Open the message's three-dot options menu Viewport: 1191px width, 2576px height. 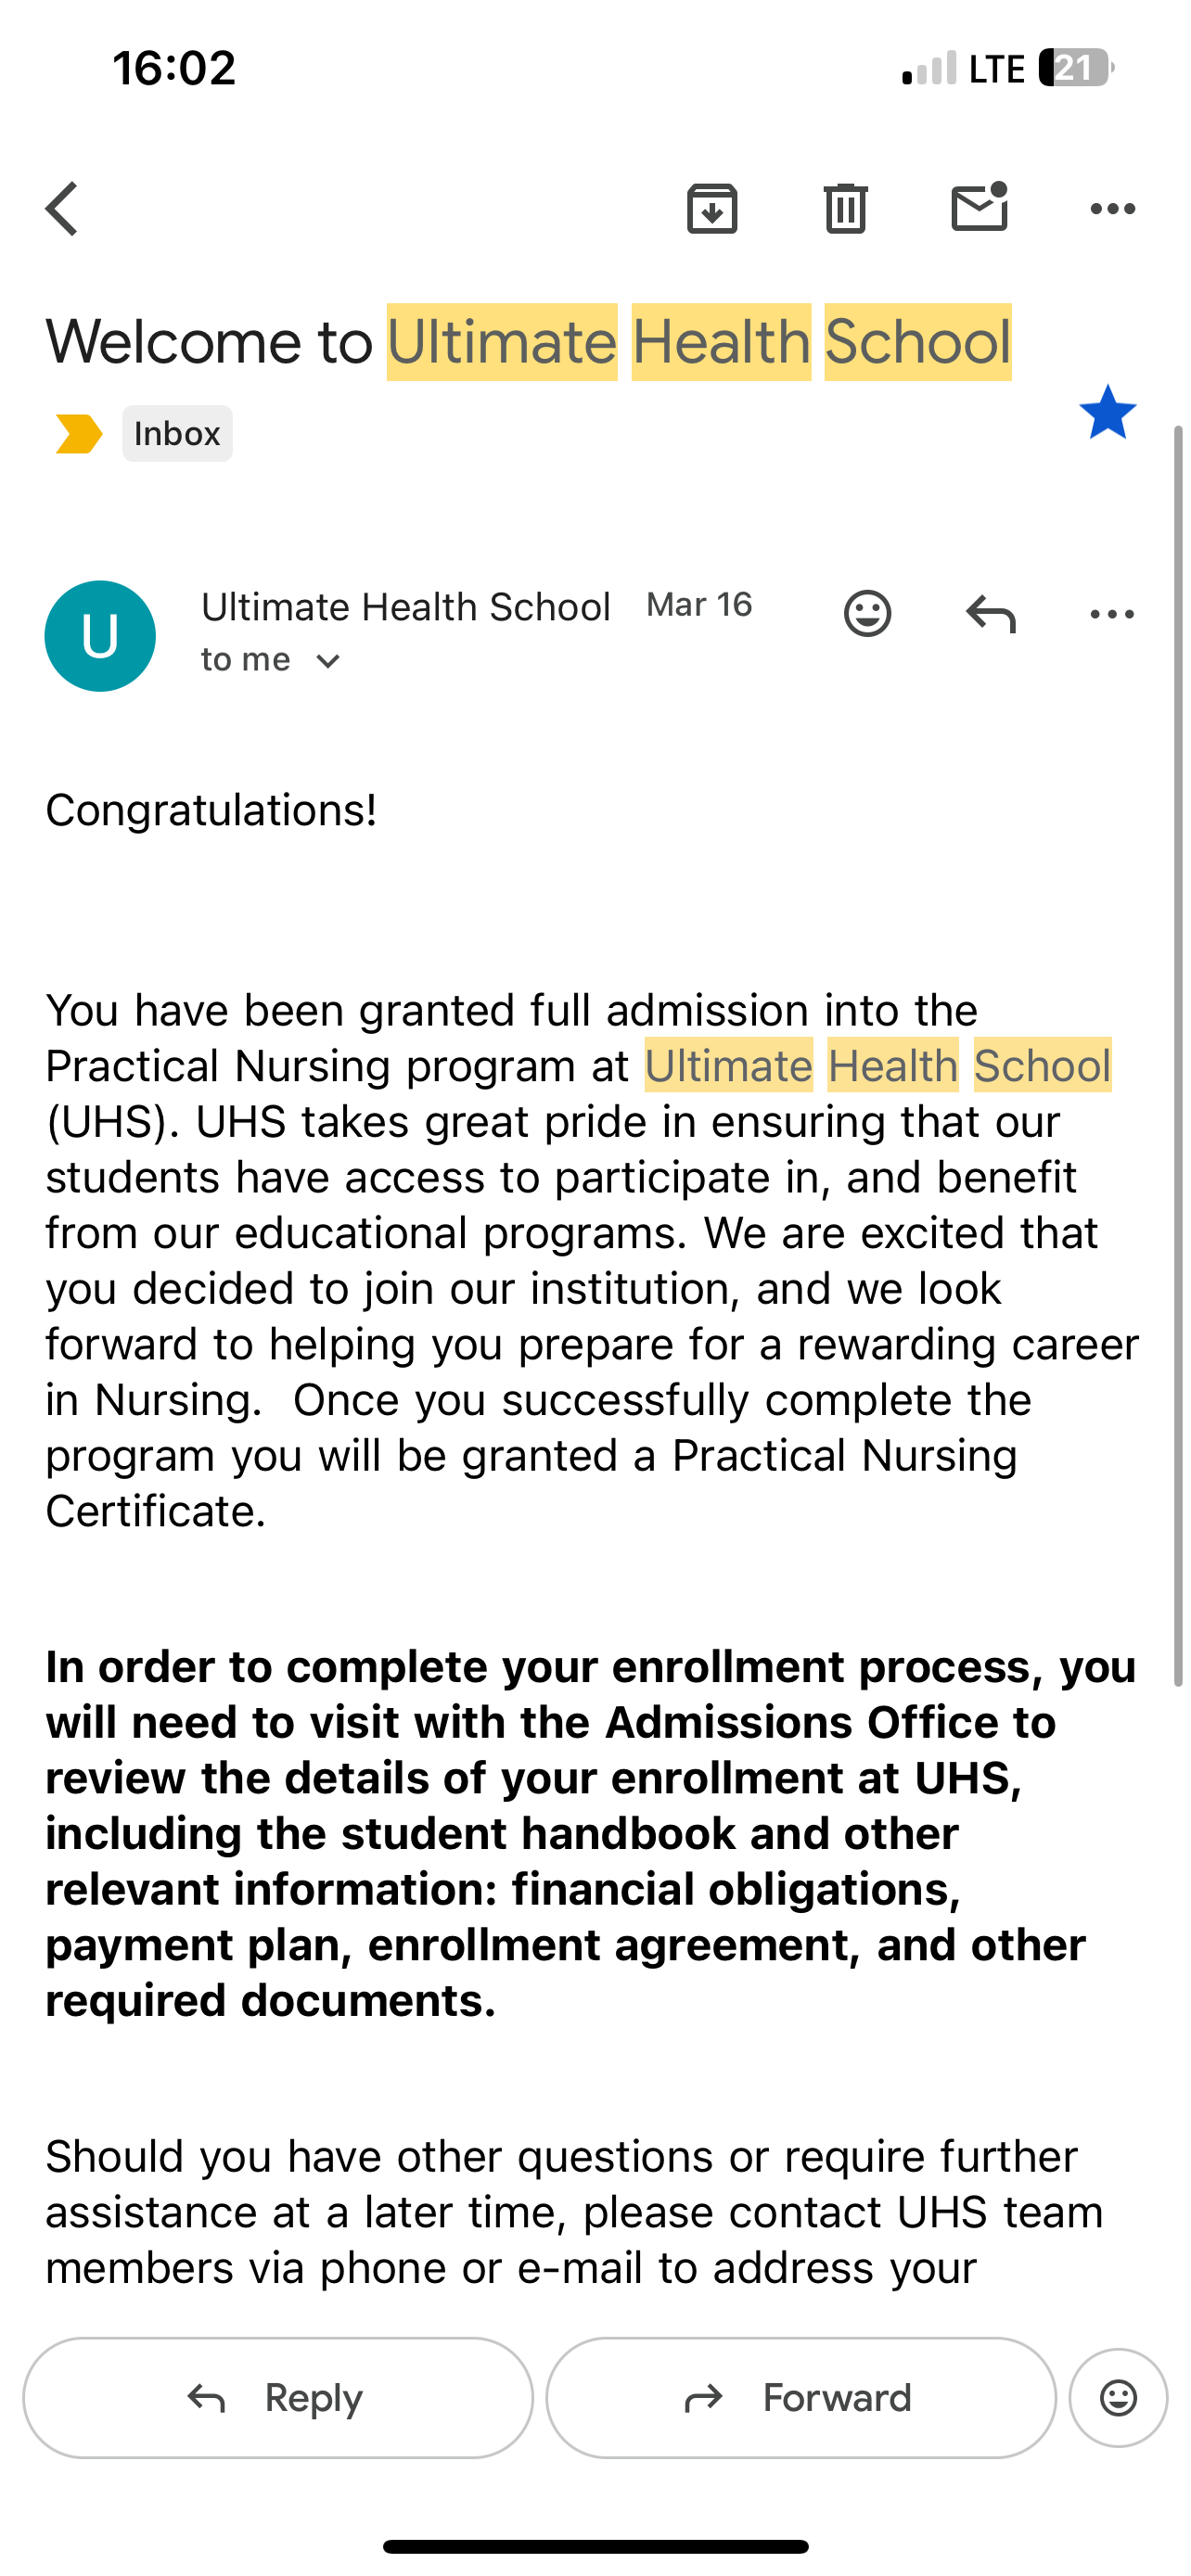(1112, 613)
